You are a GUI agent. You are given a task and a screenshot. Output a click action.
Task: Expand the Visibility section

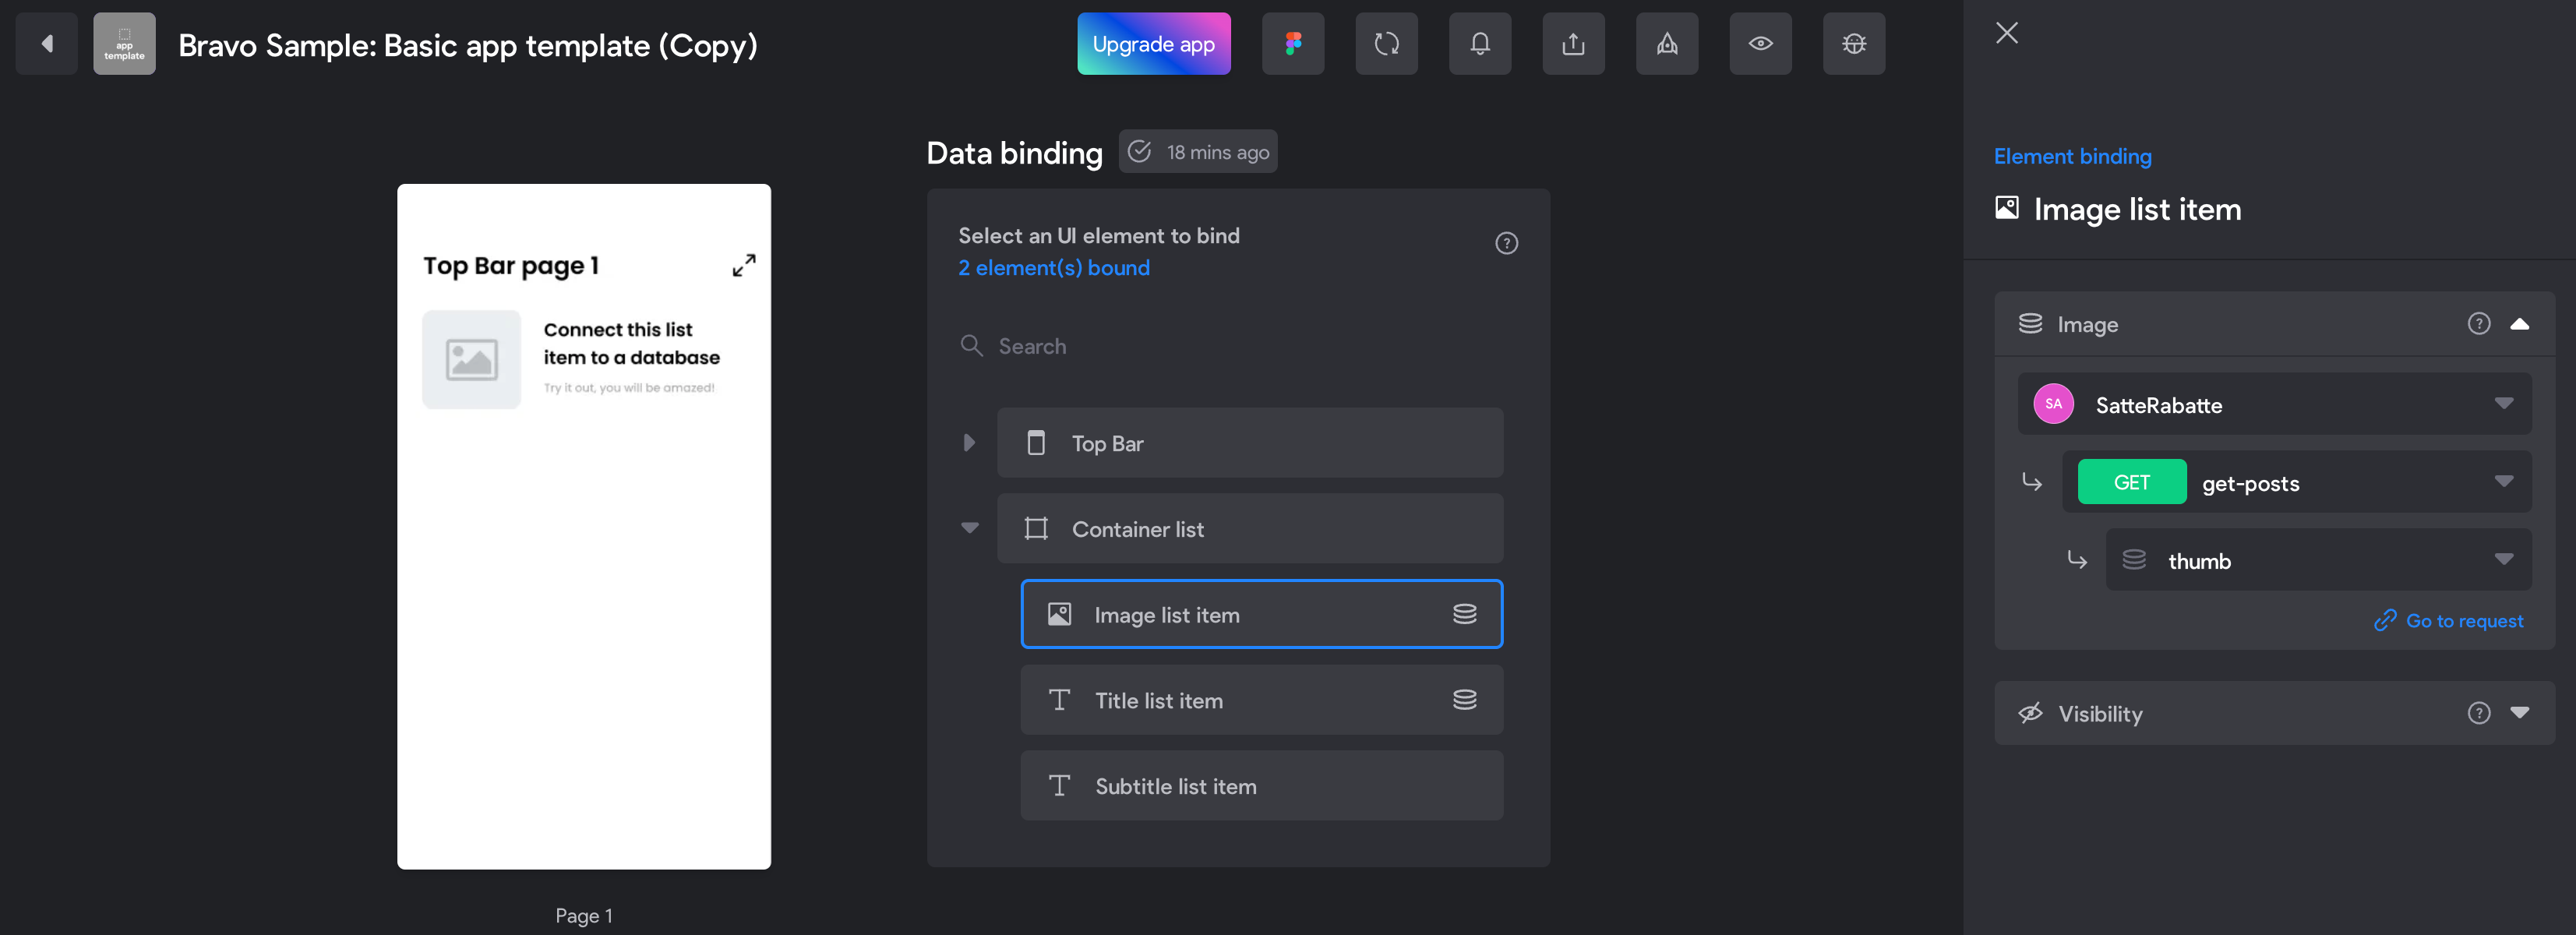point(2519,713)
